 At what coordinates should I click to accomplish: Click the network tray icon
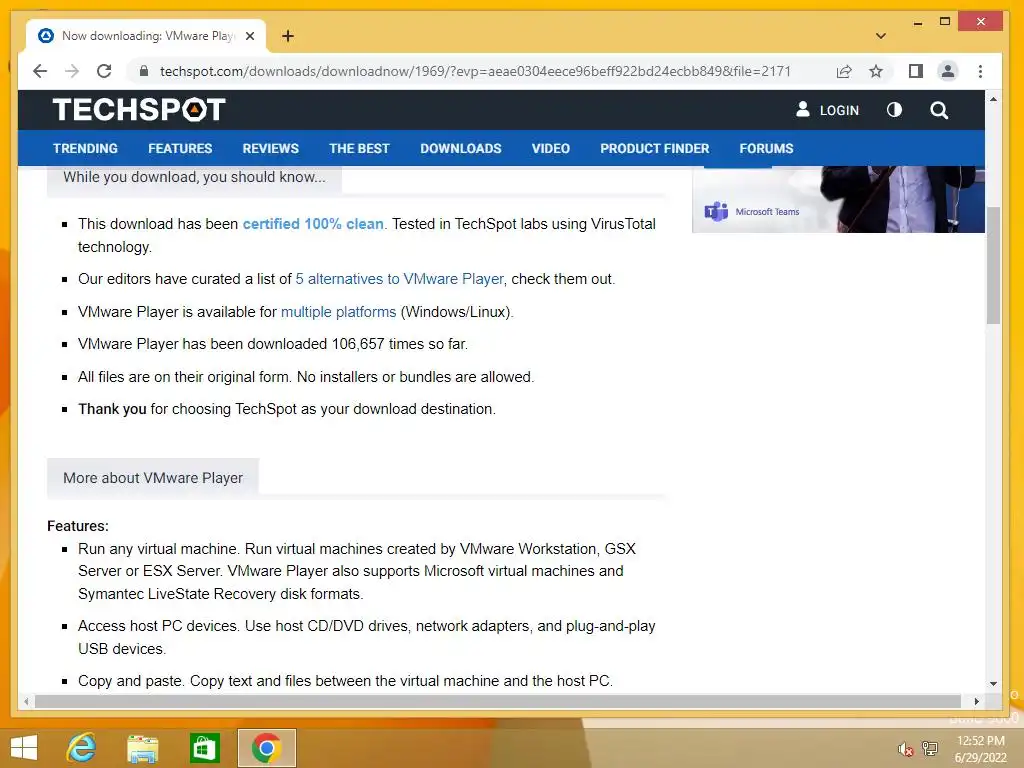930,749
